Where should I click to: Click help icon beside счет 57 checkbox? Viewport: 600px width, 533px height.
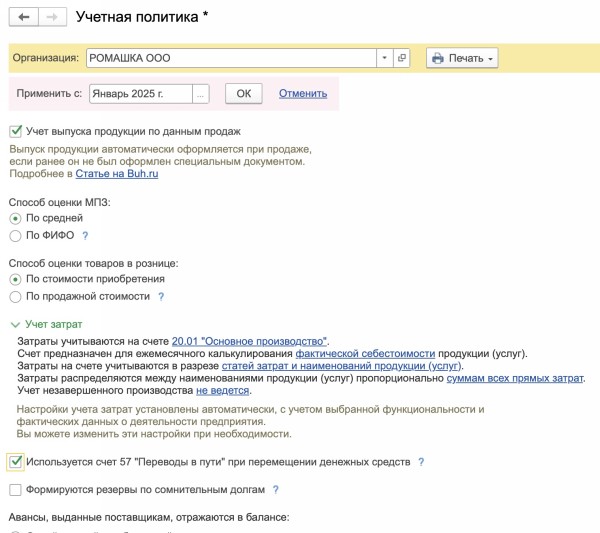point(421,462)
